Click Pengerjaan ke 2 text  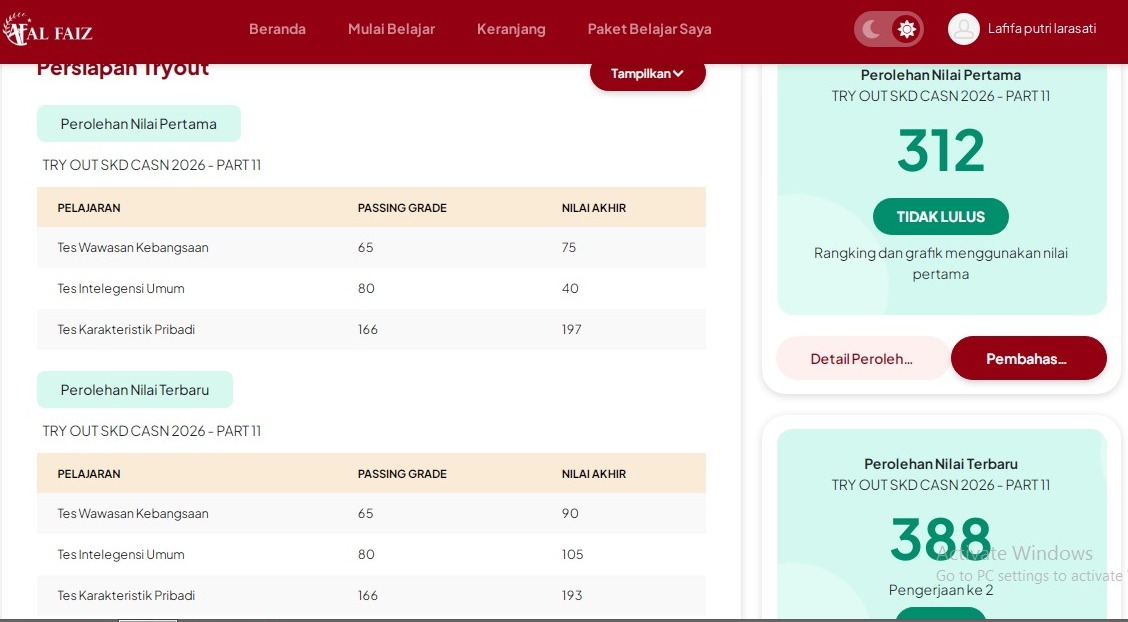941,590
